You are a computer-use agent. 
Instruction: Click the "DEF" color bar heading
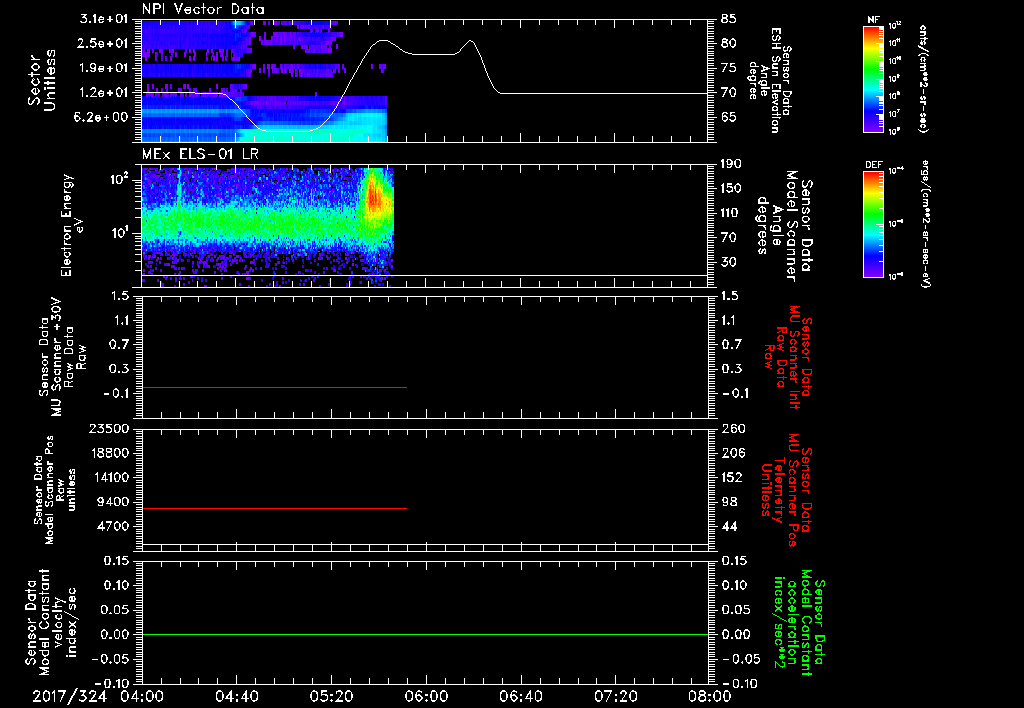click(873, 165)
